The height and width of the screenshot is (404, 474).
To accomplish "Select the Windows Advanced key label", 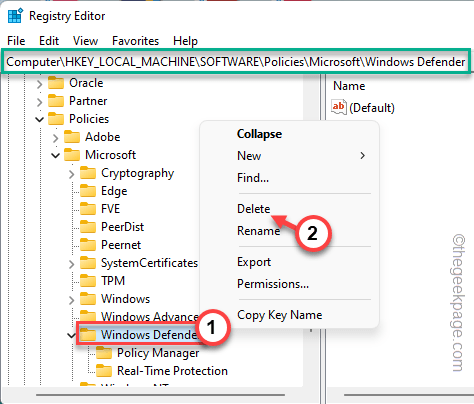I will pos(150,316).
